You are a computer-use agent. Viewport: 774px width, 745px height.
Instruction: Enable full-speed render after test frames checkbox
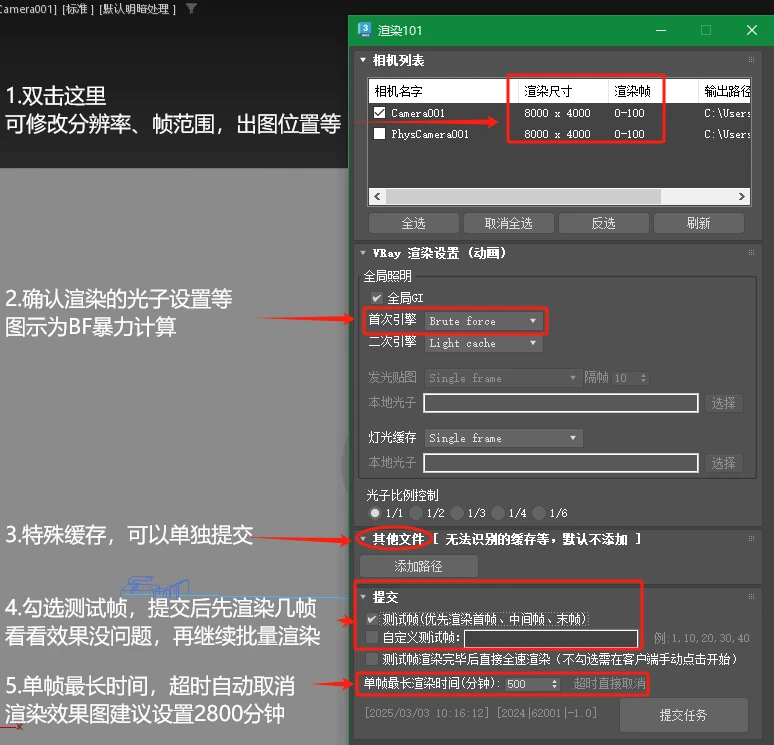(372, 659)
